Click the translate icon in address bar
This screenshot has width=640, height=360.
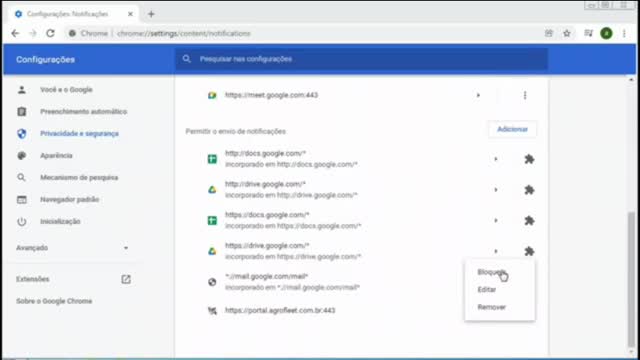[x=549, y=33]
